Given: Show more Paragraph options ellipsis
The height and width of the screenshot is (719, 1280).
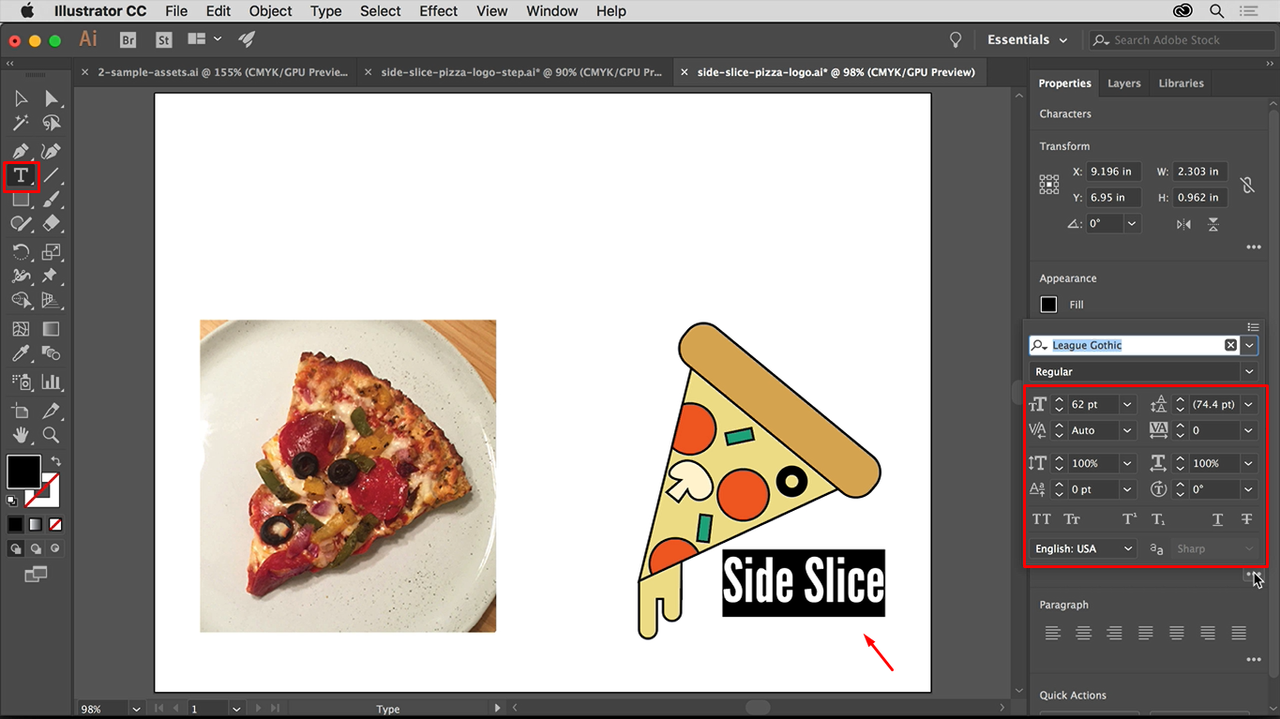Looking at the screenshot, I should (1253, 660).
